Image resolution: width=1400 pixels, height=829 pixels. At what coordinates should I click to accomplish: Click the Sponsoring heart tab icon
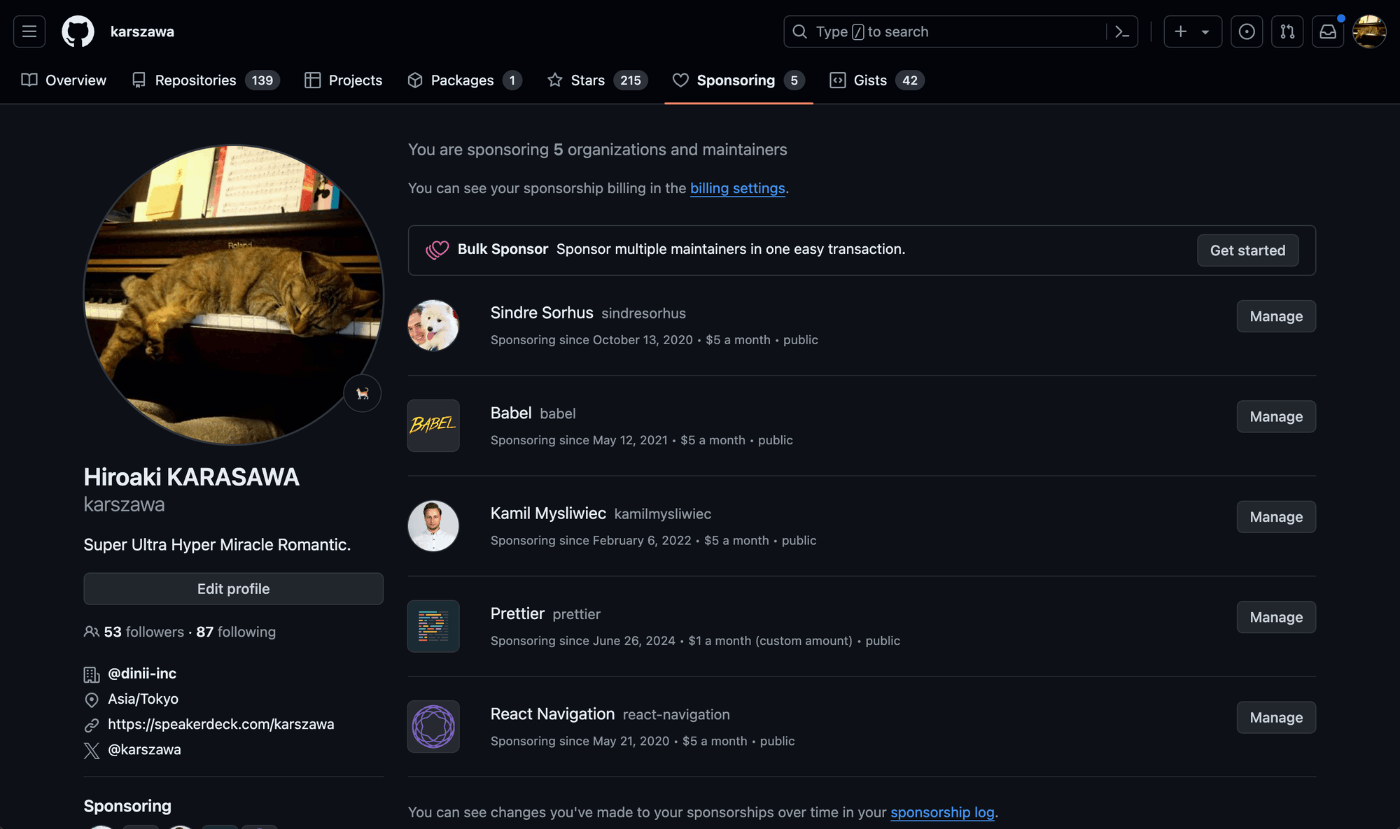681,80
